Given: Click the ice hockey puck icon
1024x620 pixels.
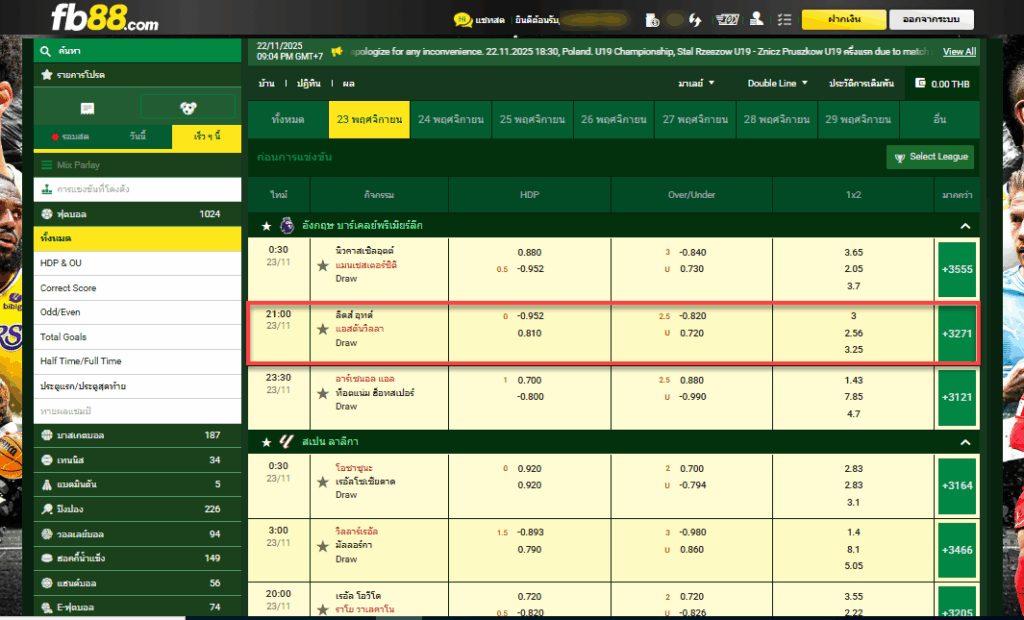Looking at the screenshot, I should tap(46, 558).
